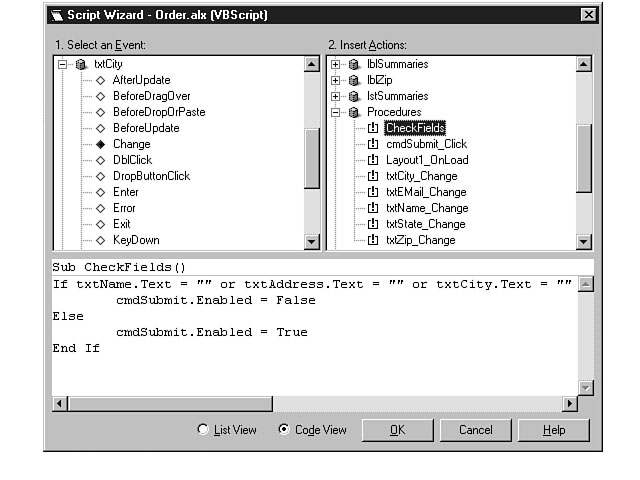Collapse the txtCity event tree node
The image size is (640, 480).
(62, 64)
